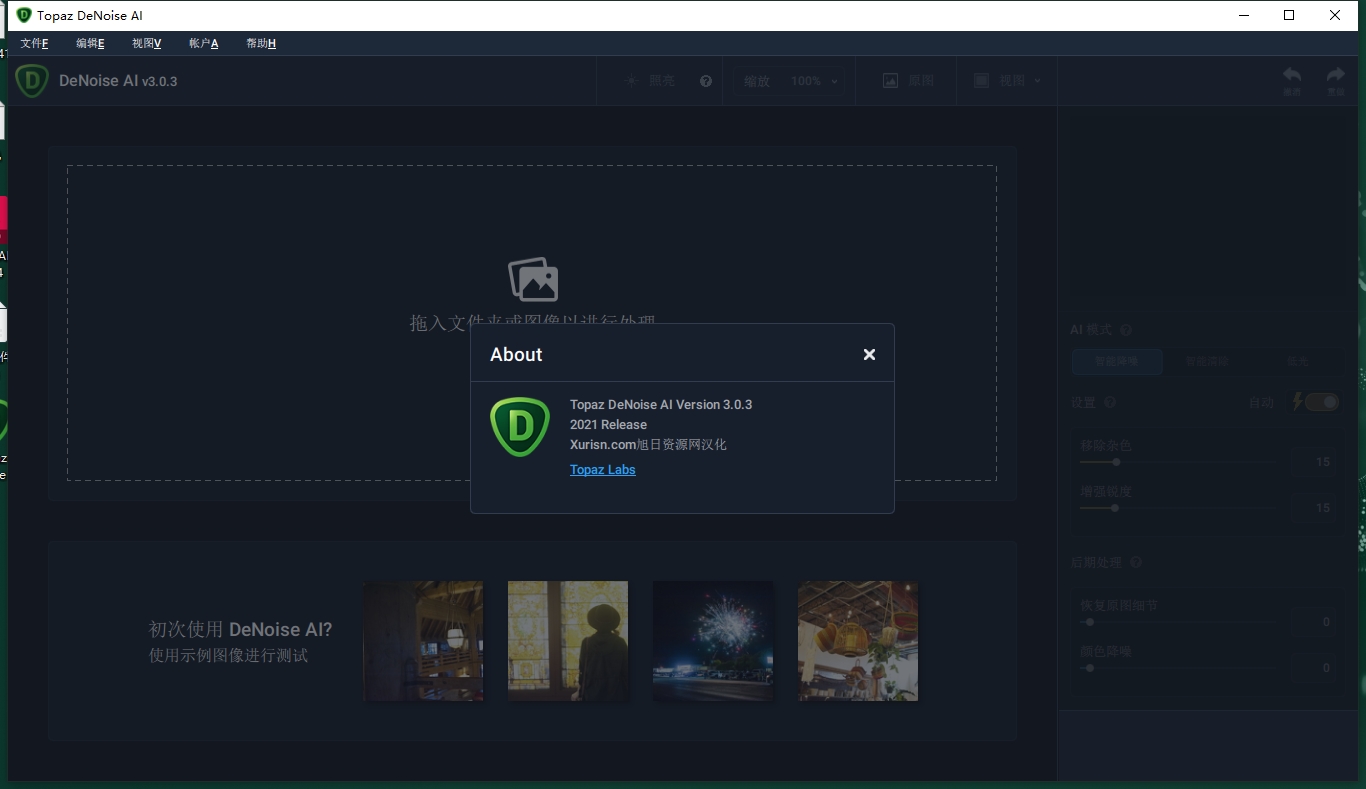Open the 文件F menu

[x=34, y=43]
